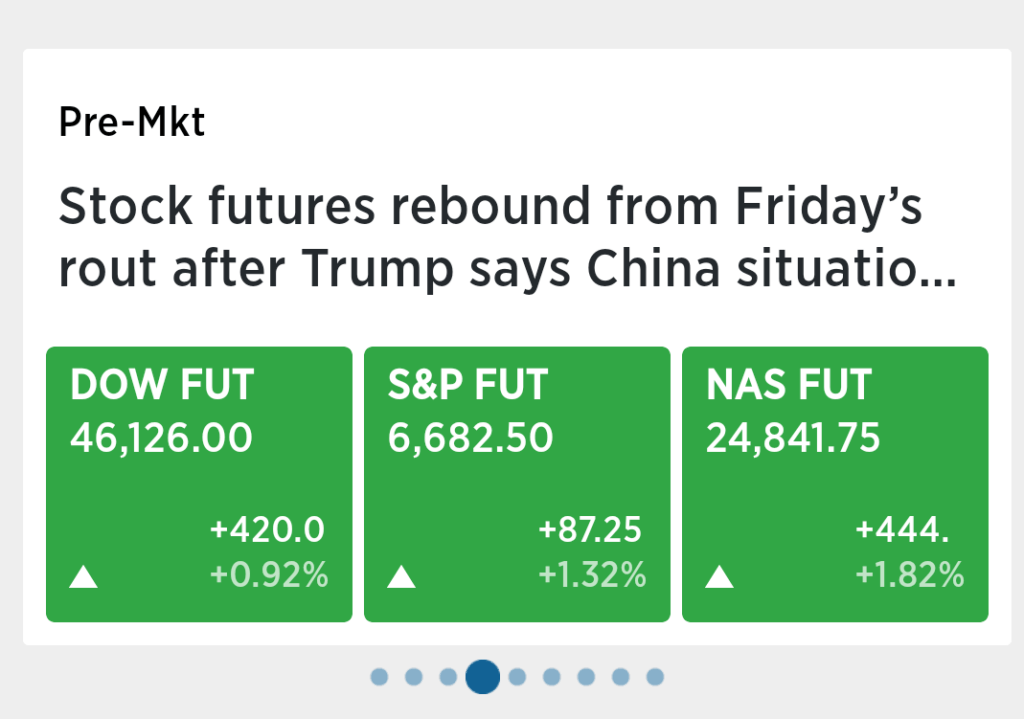The height and width of the screenshot is (719, 1024).
Task: Select the active large fourth page dot
Action: [483, 677]
